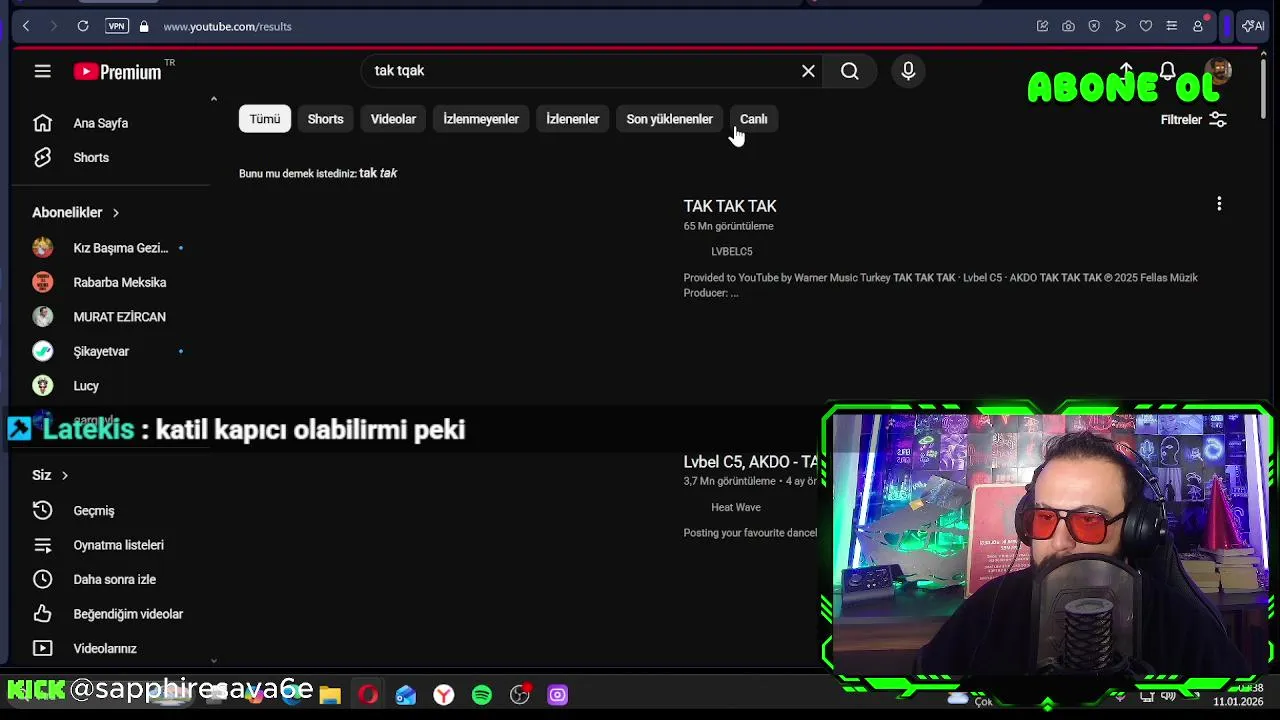This screenshot has width=1280, height=720.
Task: Open Rabarba Meksika subscription
Action: (112, 282)
